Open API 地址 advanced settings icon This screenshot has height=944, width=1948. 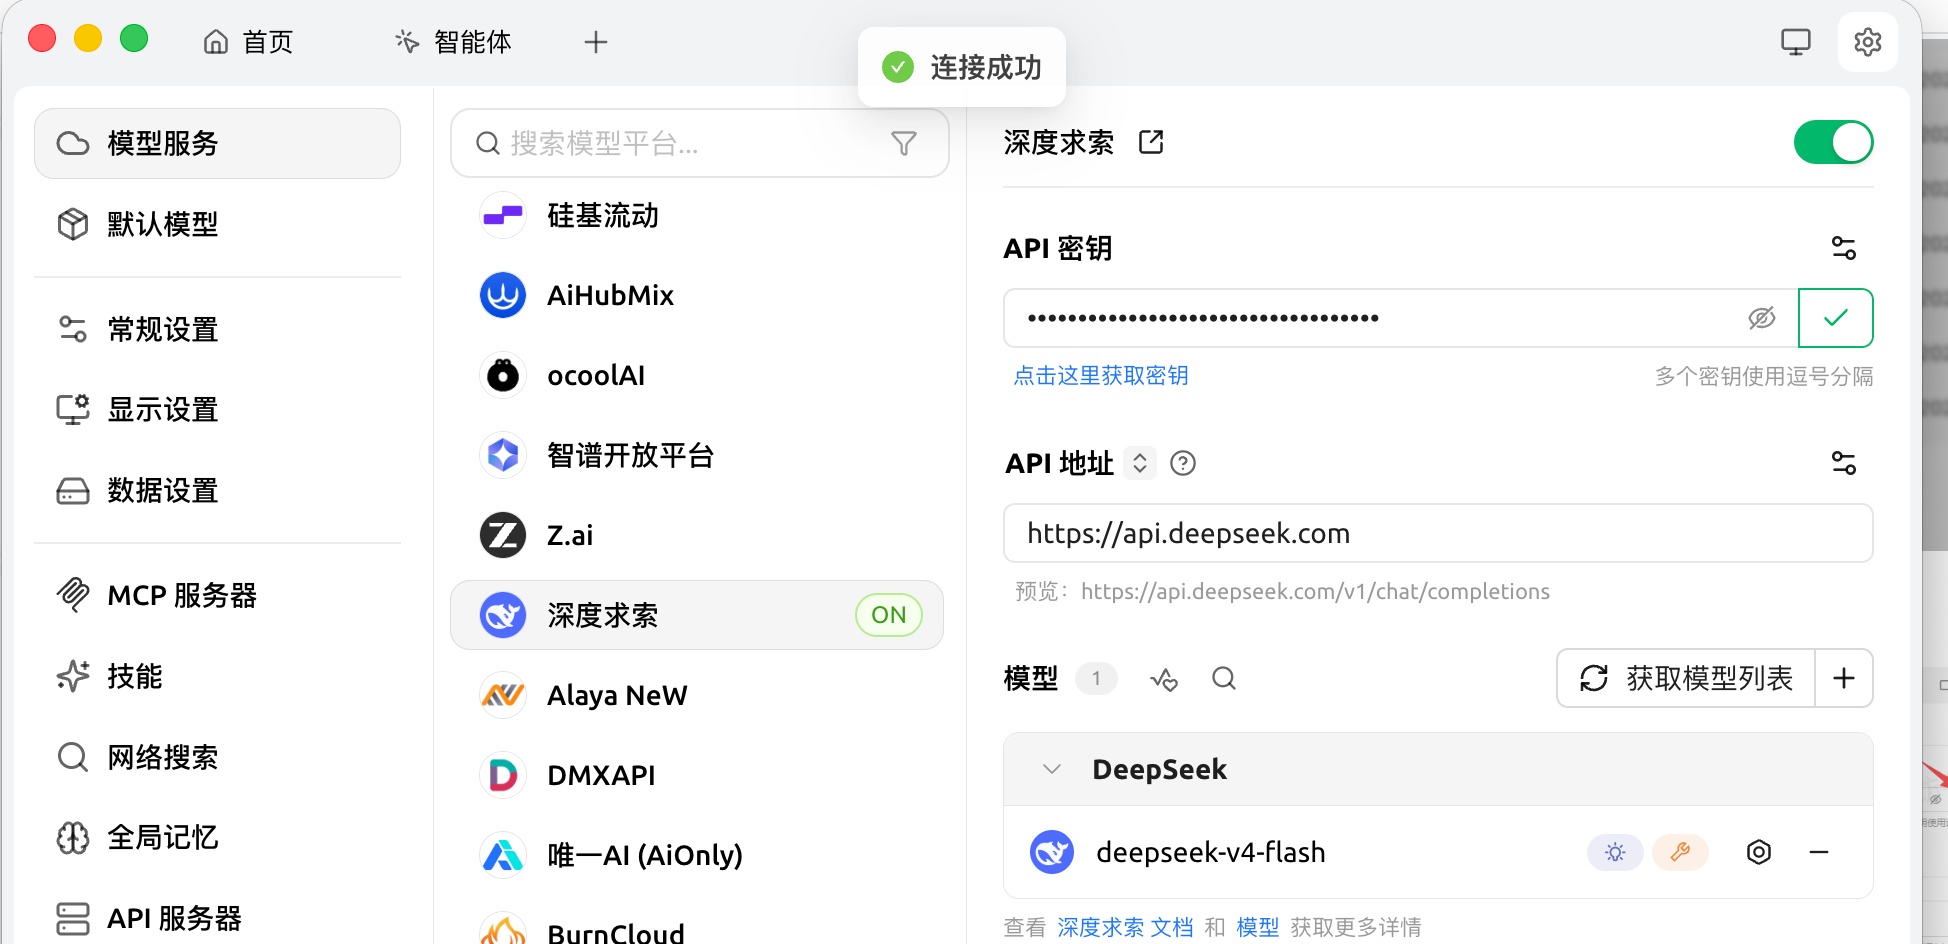(1843, 463)
